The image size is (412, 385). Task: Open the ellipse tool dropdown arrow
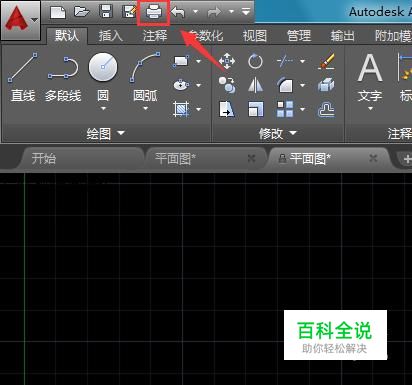(198, 85)
